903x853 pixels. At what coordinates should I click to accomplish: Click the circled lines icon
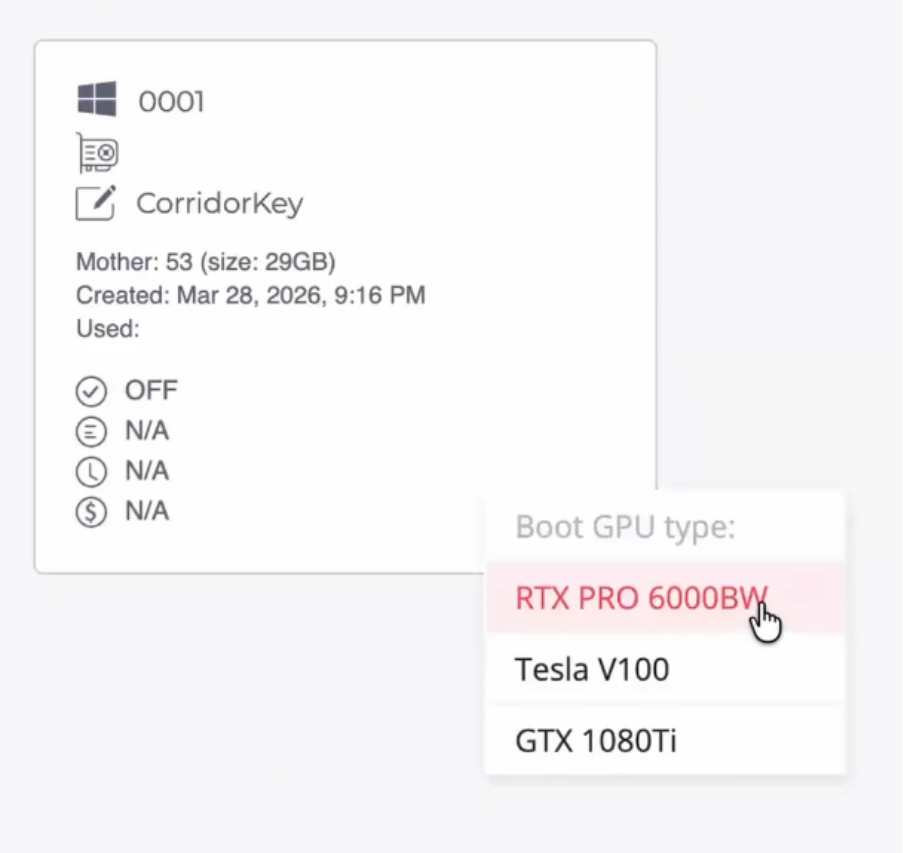[x=91, y=431]
